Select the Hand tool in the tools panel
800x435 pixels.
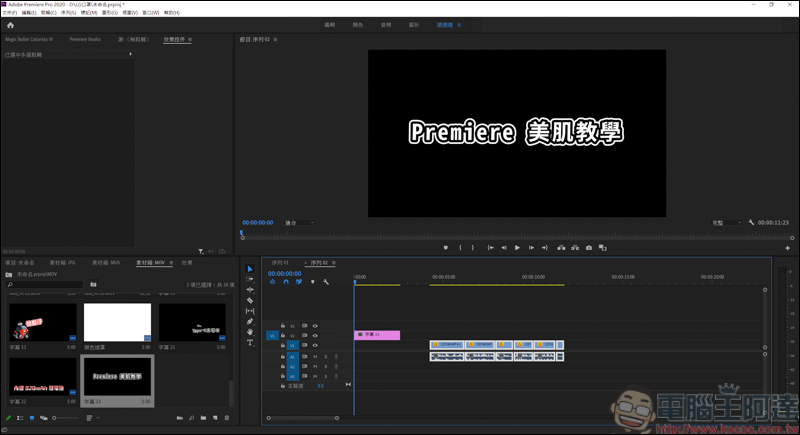click(250, 332)
